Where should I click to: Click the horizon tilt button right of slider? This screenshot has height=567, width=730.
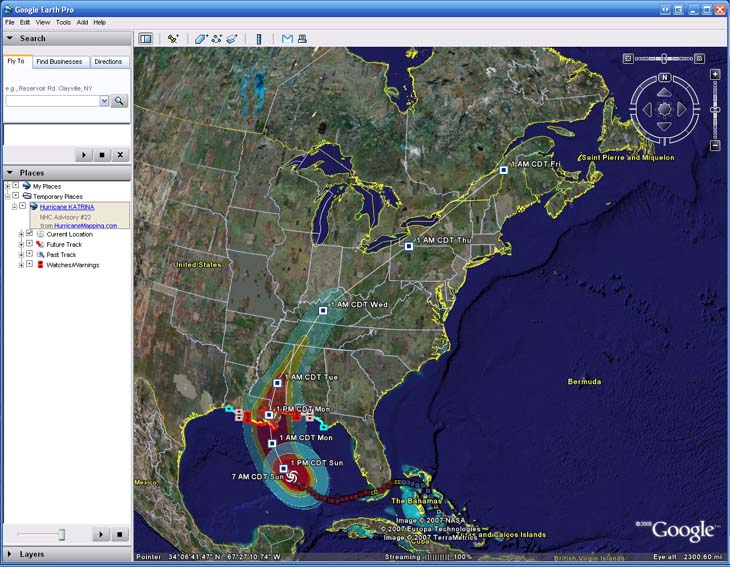[x=699, y=59]
